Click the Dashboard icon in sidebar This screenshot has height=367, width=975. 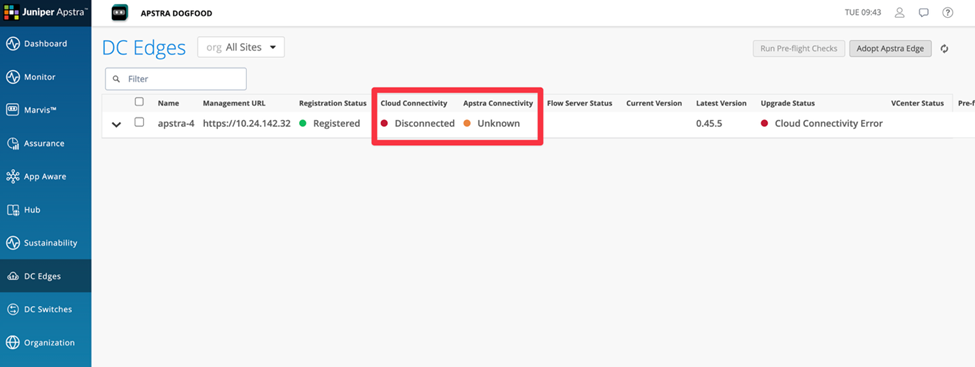[12, 44]
